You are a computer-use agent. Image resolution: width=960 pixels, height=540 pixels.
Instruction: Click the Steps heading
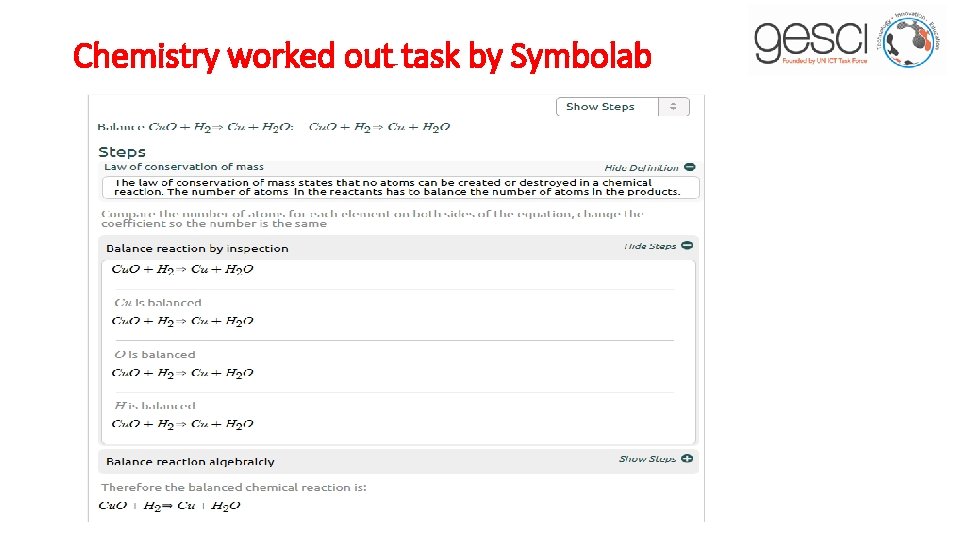pyautogui.click(x=122, y=151)
